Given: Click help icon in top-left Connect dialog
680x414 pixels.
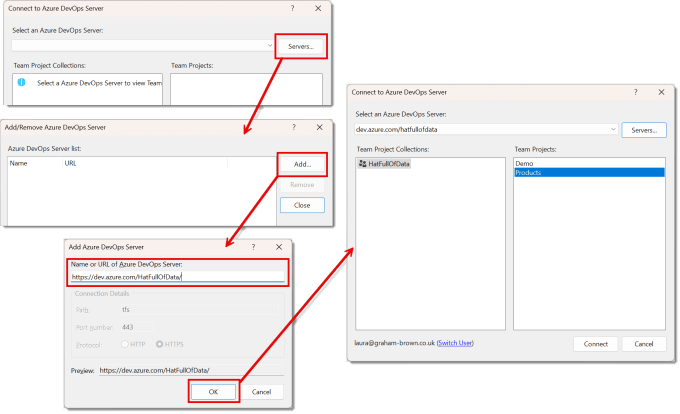Looking at the screenshot, I should [293, 8].
